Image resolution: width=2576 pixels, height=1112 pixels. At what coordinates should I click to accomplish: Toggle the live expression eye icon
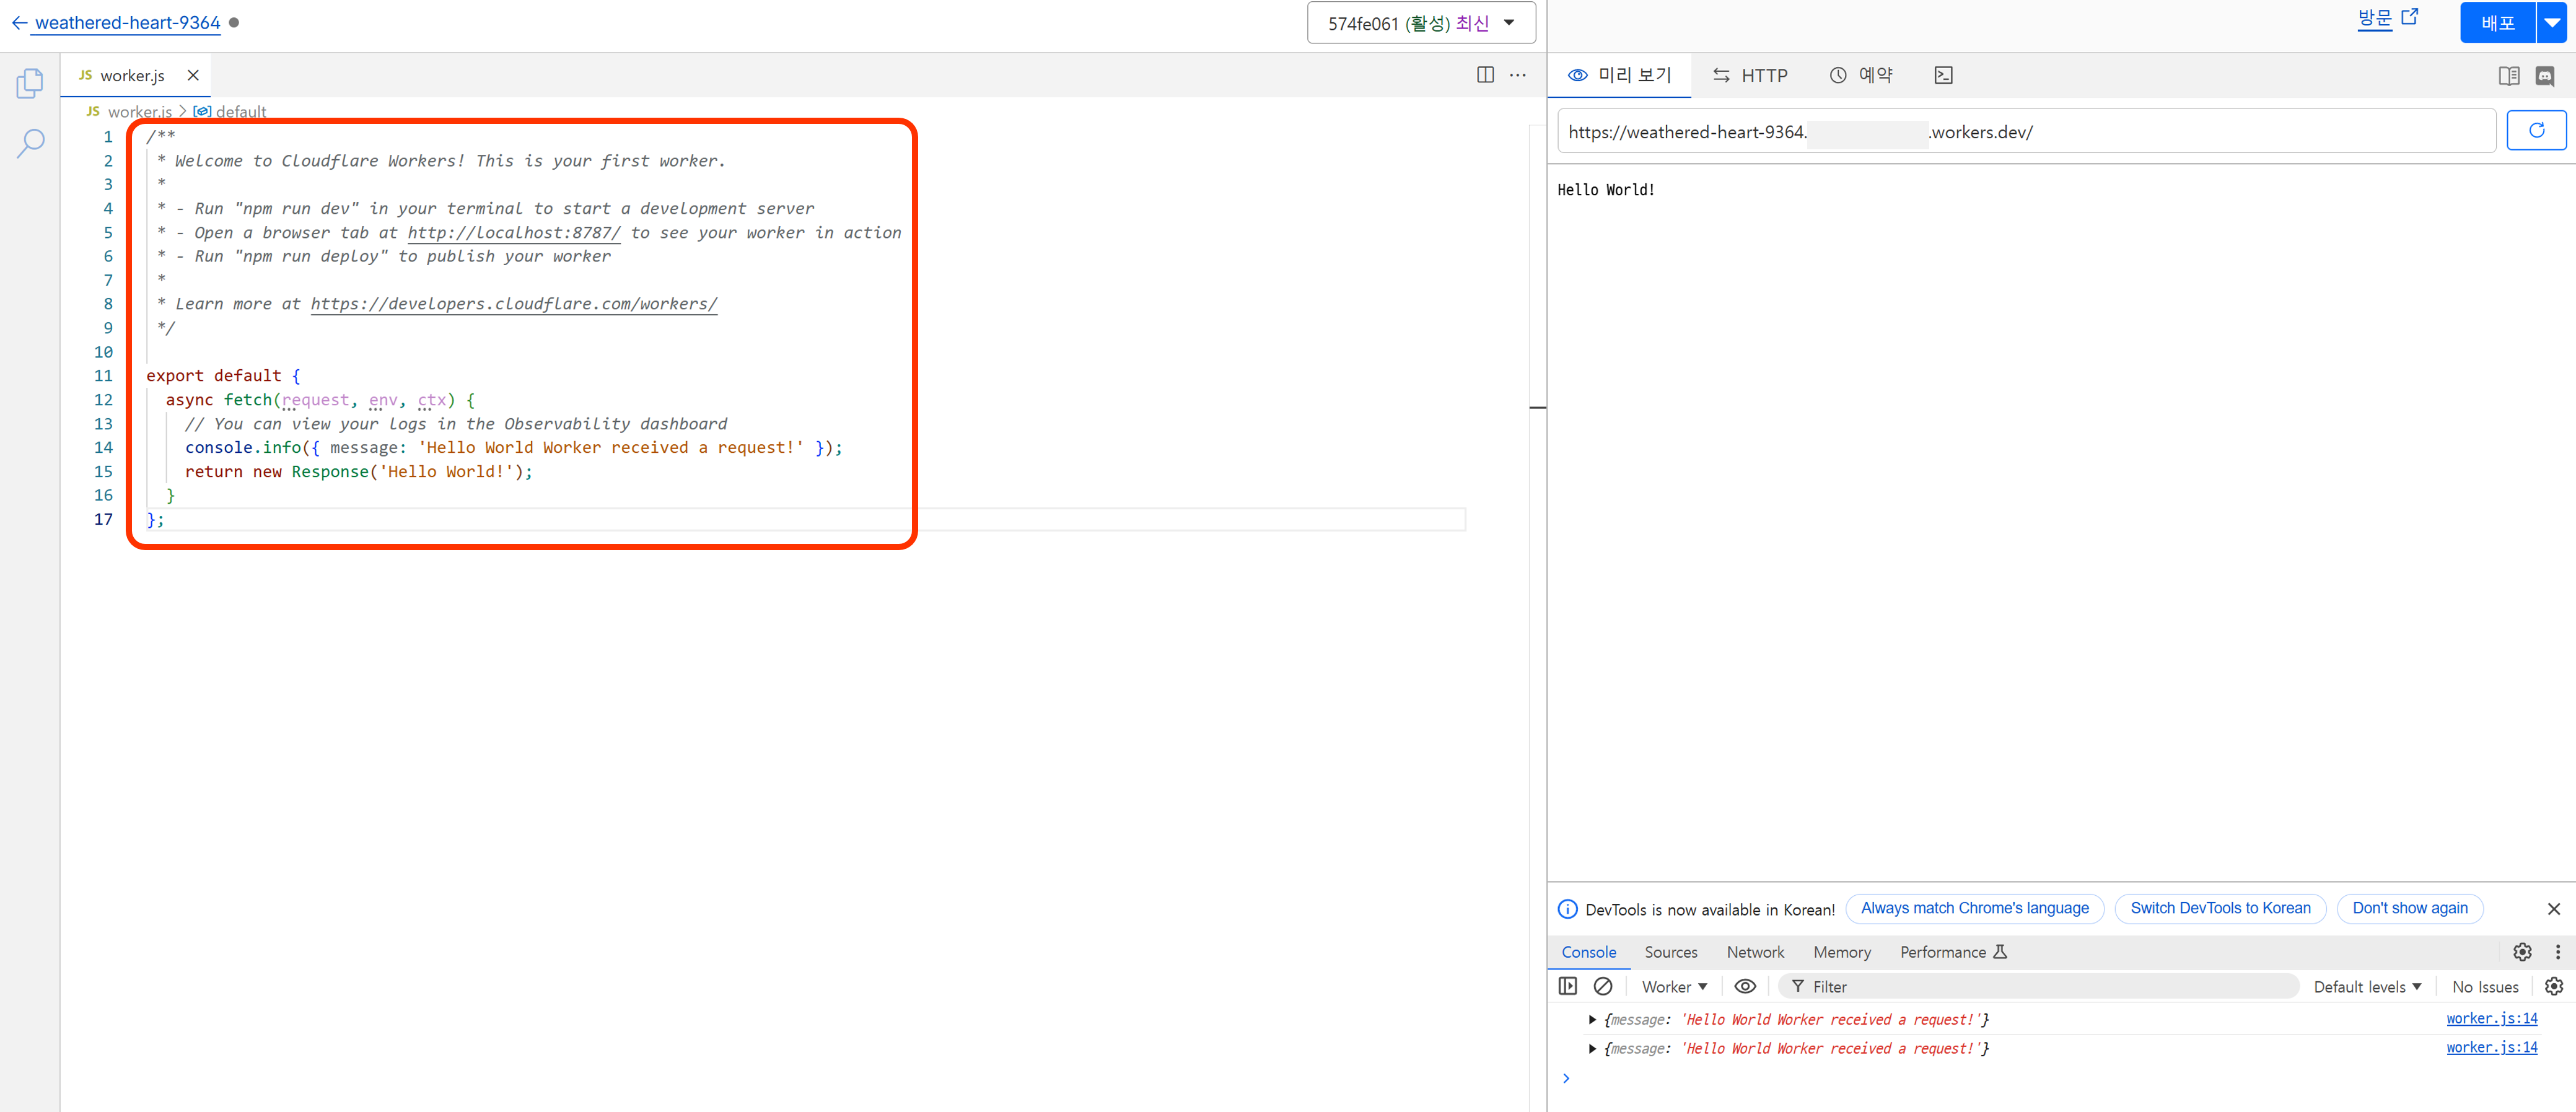1744,986
